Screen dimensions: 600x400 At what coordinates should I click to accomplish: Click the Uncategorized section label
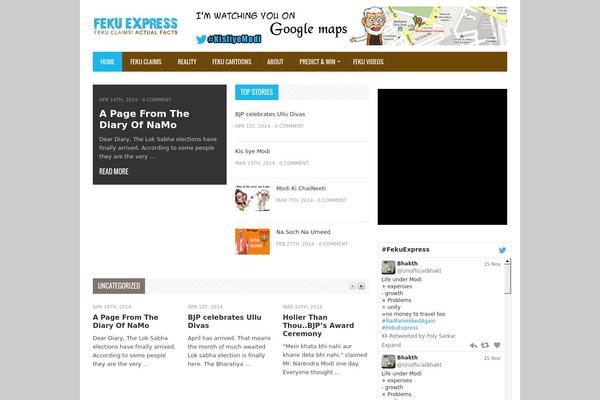(x=119, y=286)
